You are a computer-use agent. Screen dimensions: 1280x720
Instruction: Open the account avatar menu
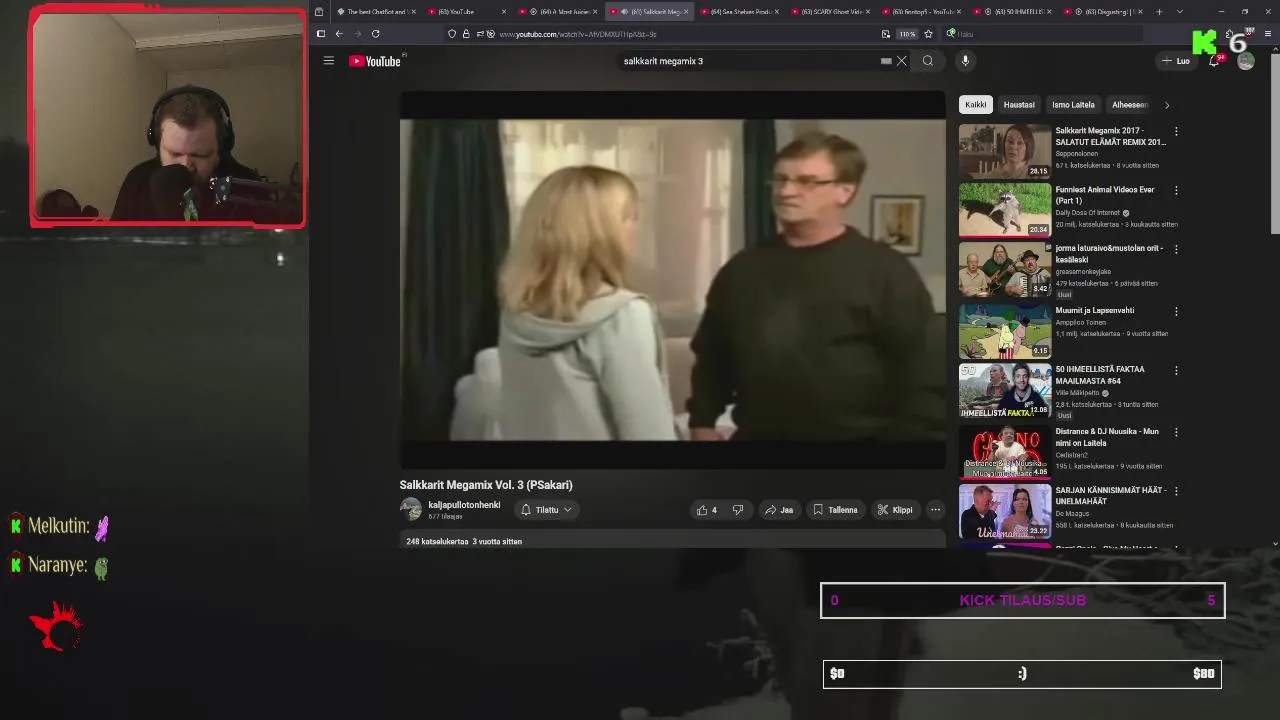1245,61
